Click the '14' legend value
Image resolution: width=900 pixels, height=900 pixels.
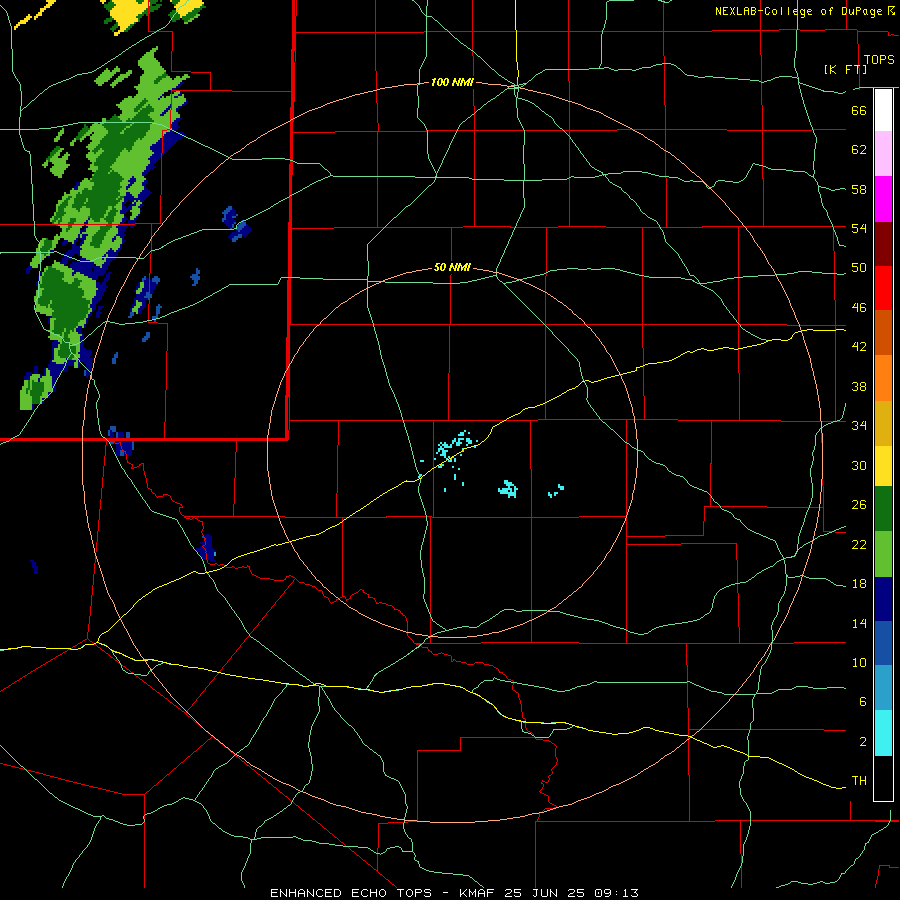point(859,623)
